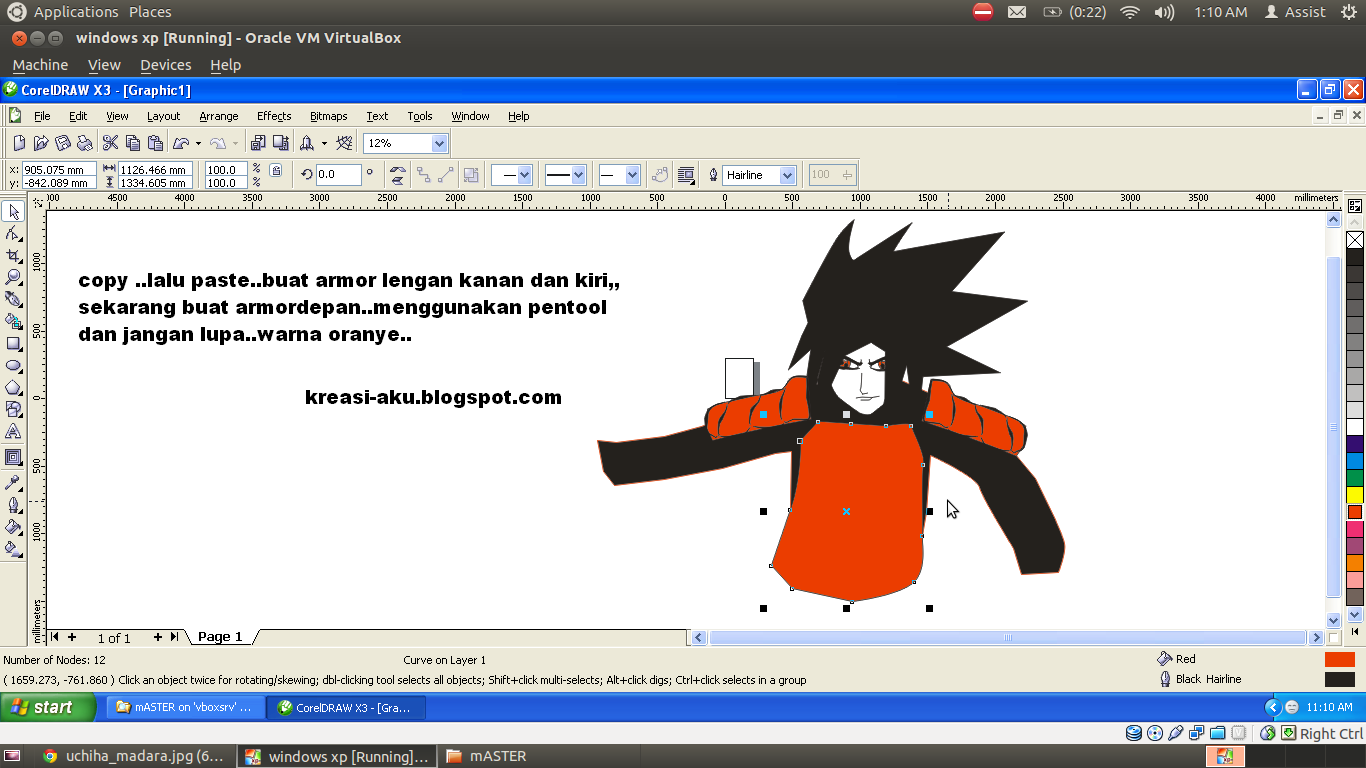
Task: Click the Cut scissors icon
Action: pyautogui.click(x=111, y=143)
